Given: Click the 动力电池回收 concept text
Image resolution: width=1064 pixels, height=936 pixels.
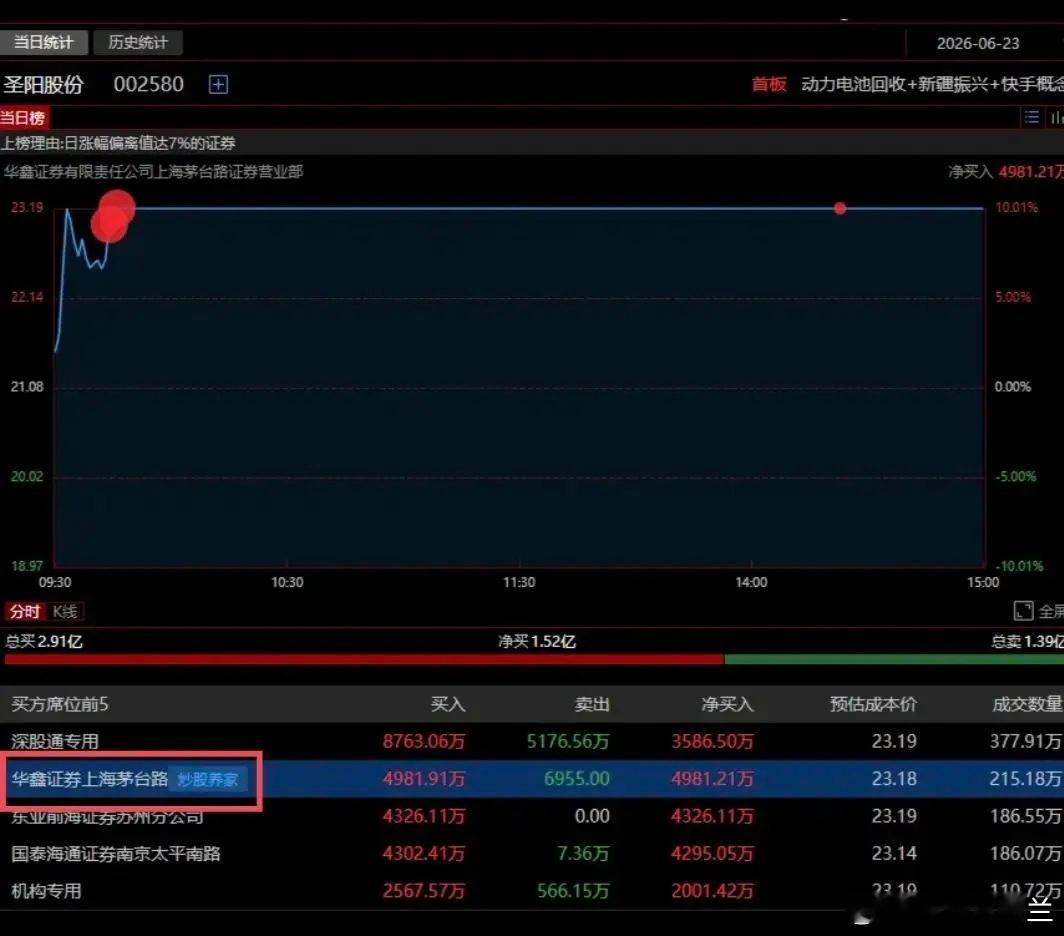Looking at the screenshot, I should coord(854,84).
